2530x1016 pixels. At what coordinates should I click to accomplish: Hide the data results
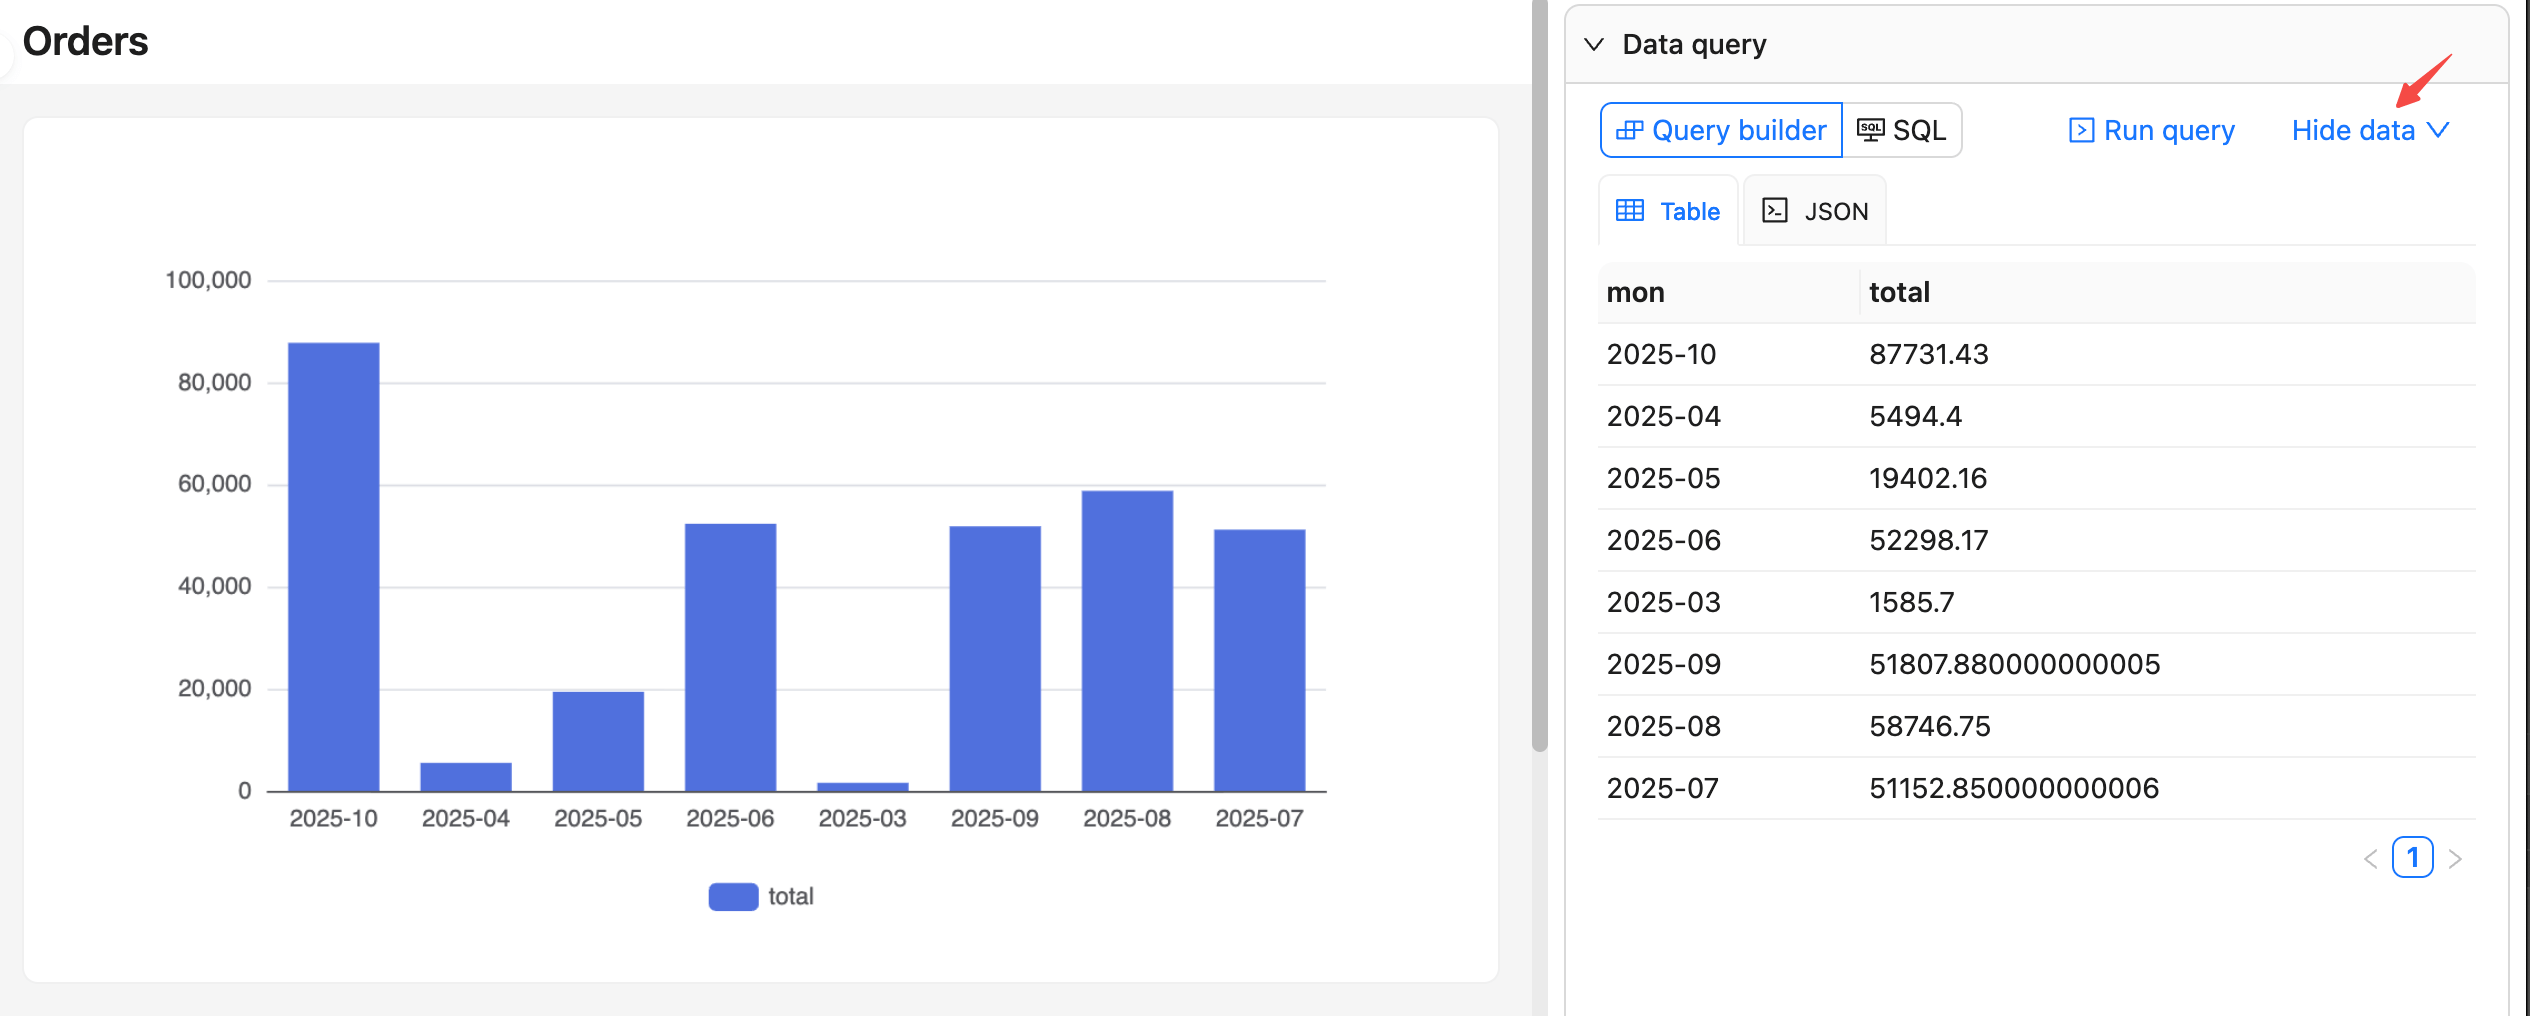[2353, 130]
